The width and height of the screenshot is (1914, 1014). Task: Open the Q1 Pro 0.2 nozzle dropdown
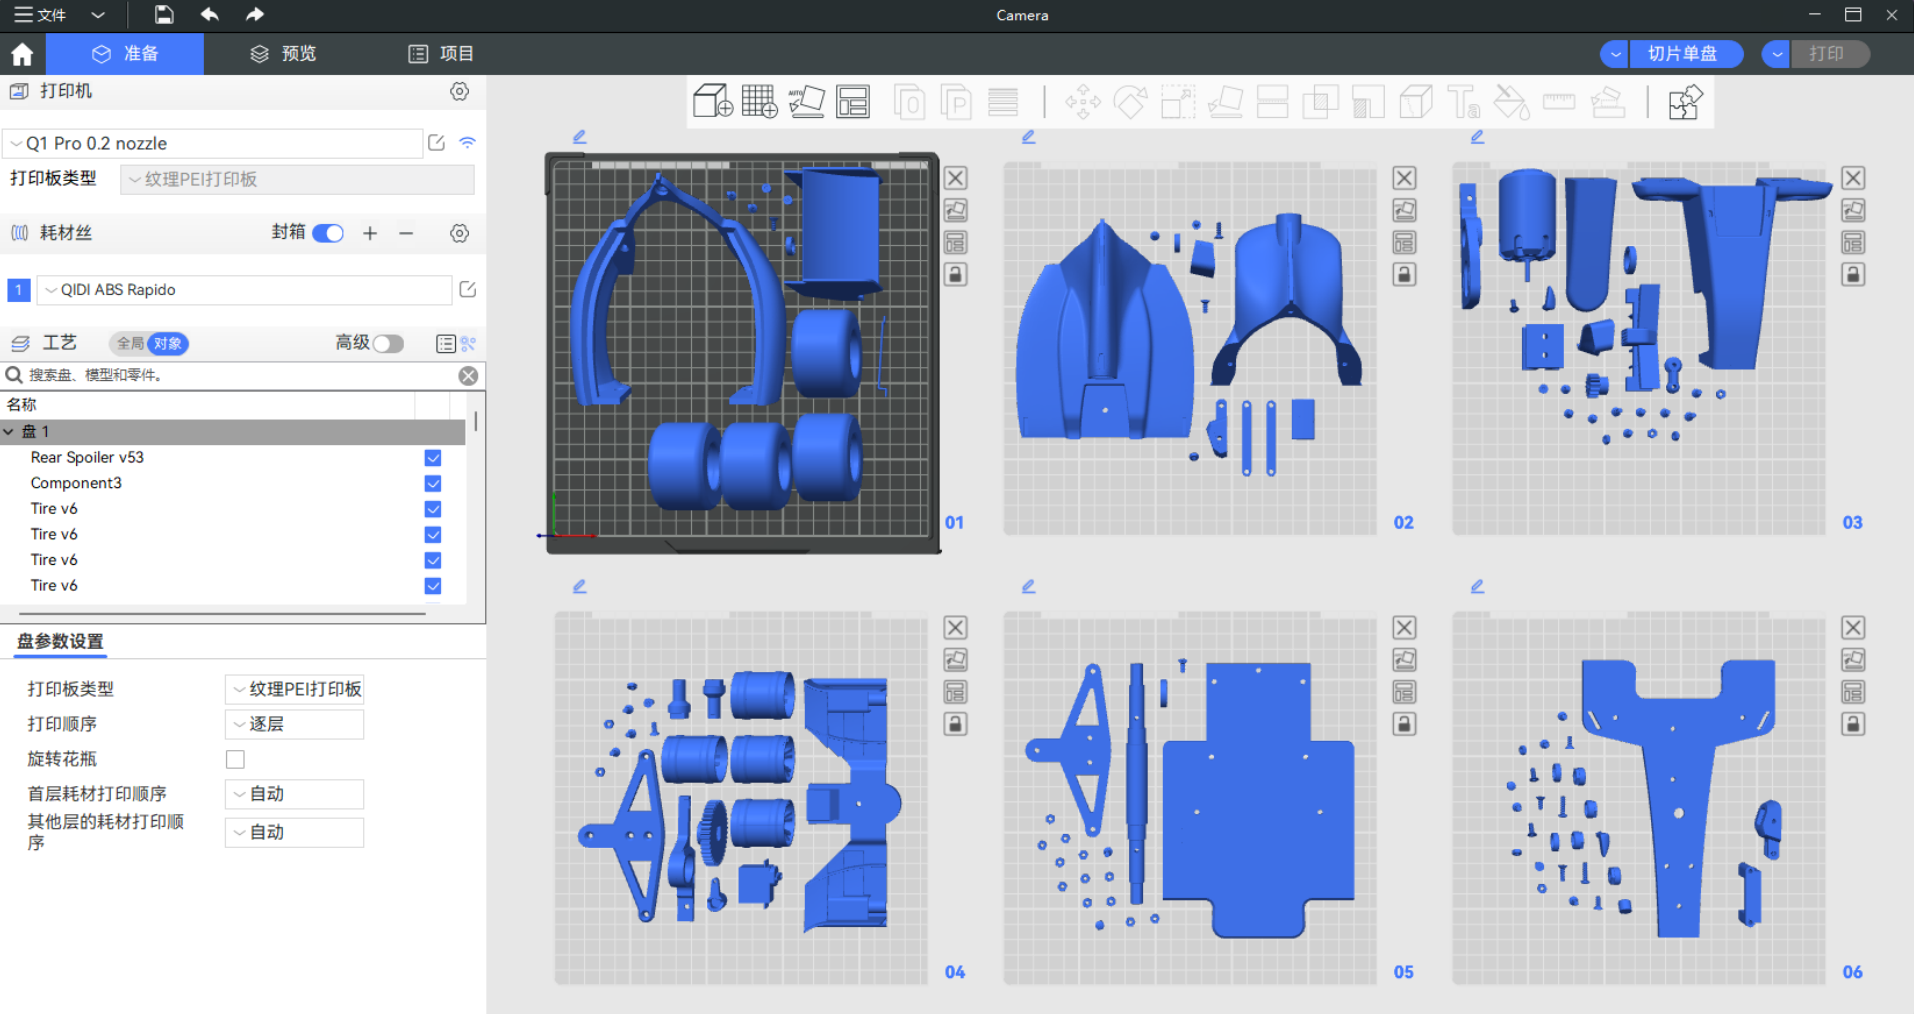(x=212, y=144)
